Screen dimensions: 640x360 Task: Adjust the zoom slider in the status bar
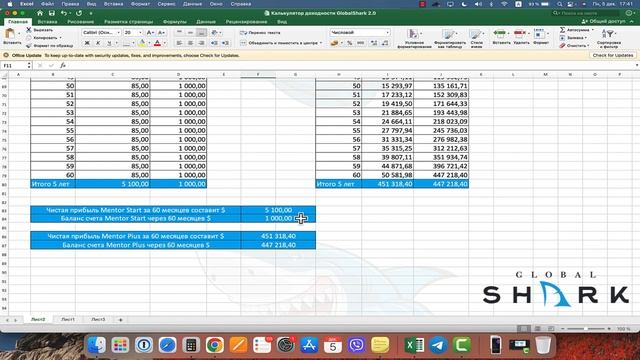(585, 329)
